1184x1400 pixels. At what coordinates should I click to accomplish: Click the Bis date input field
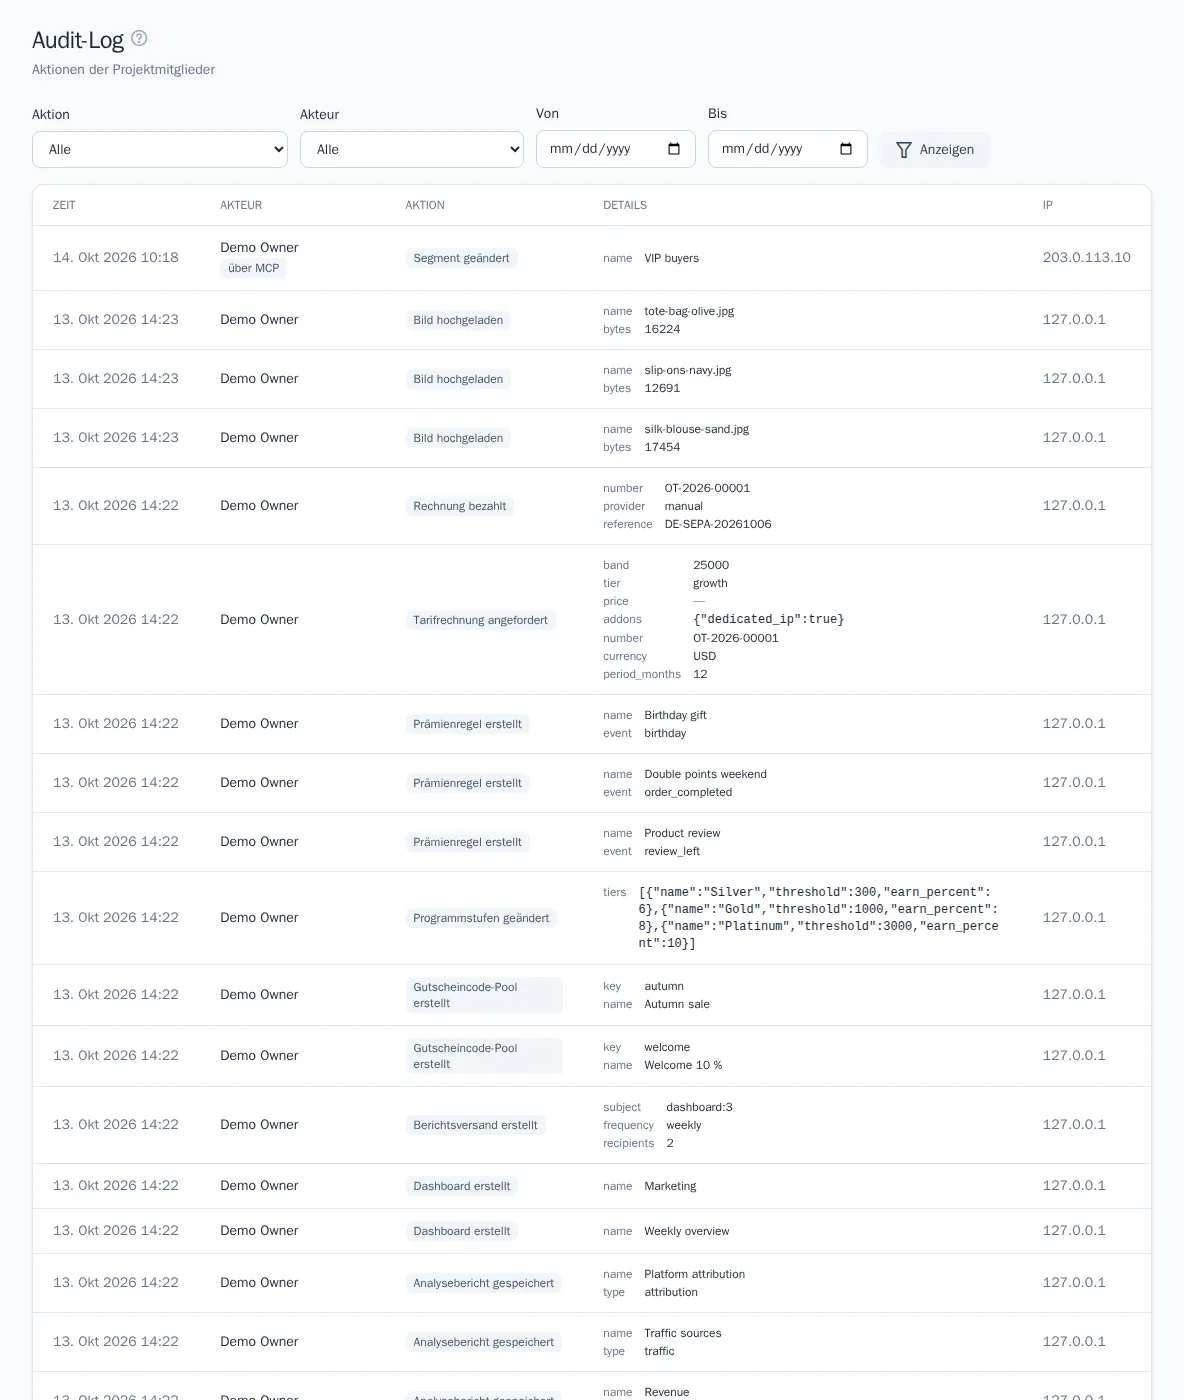788,149
